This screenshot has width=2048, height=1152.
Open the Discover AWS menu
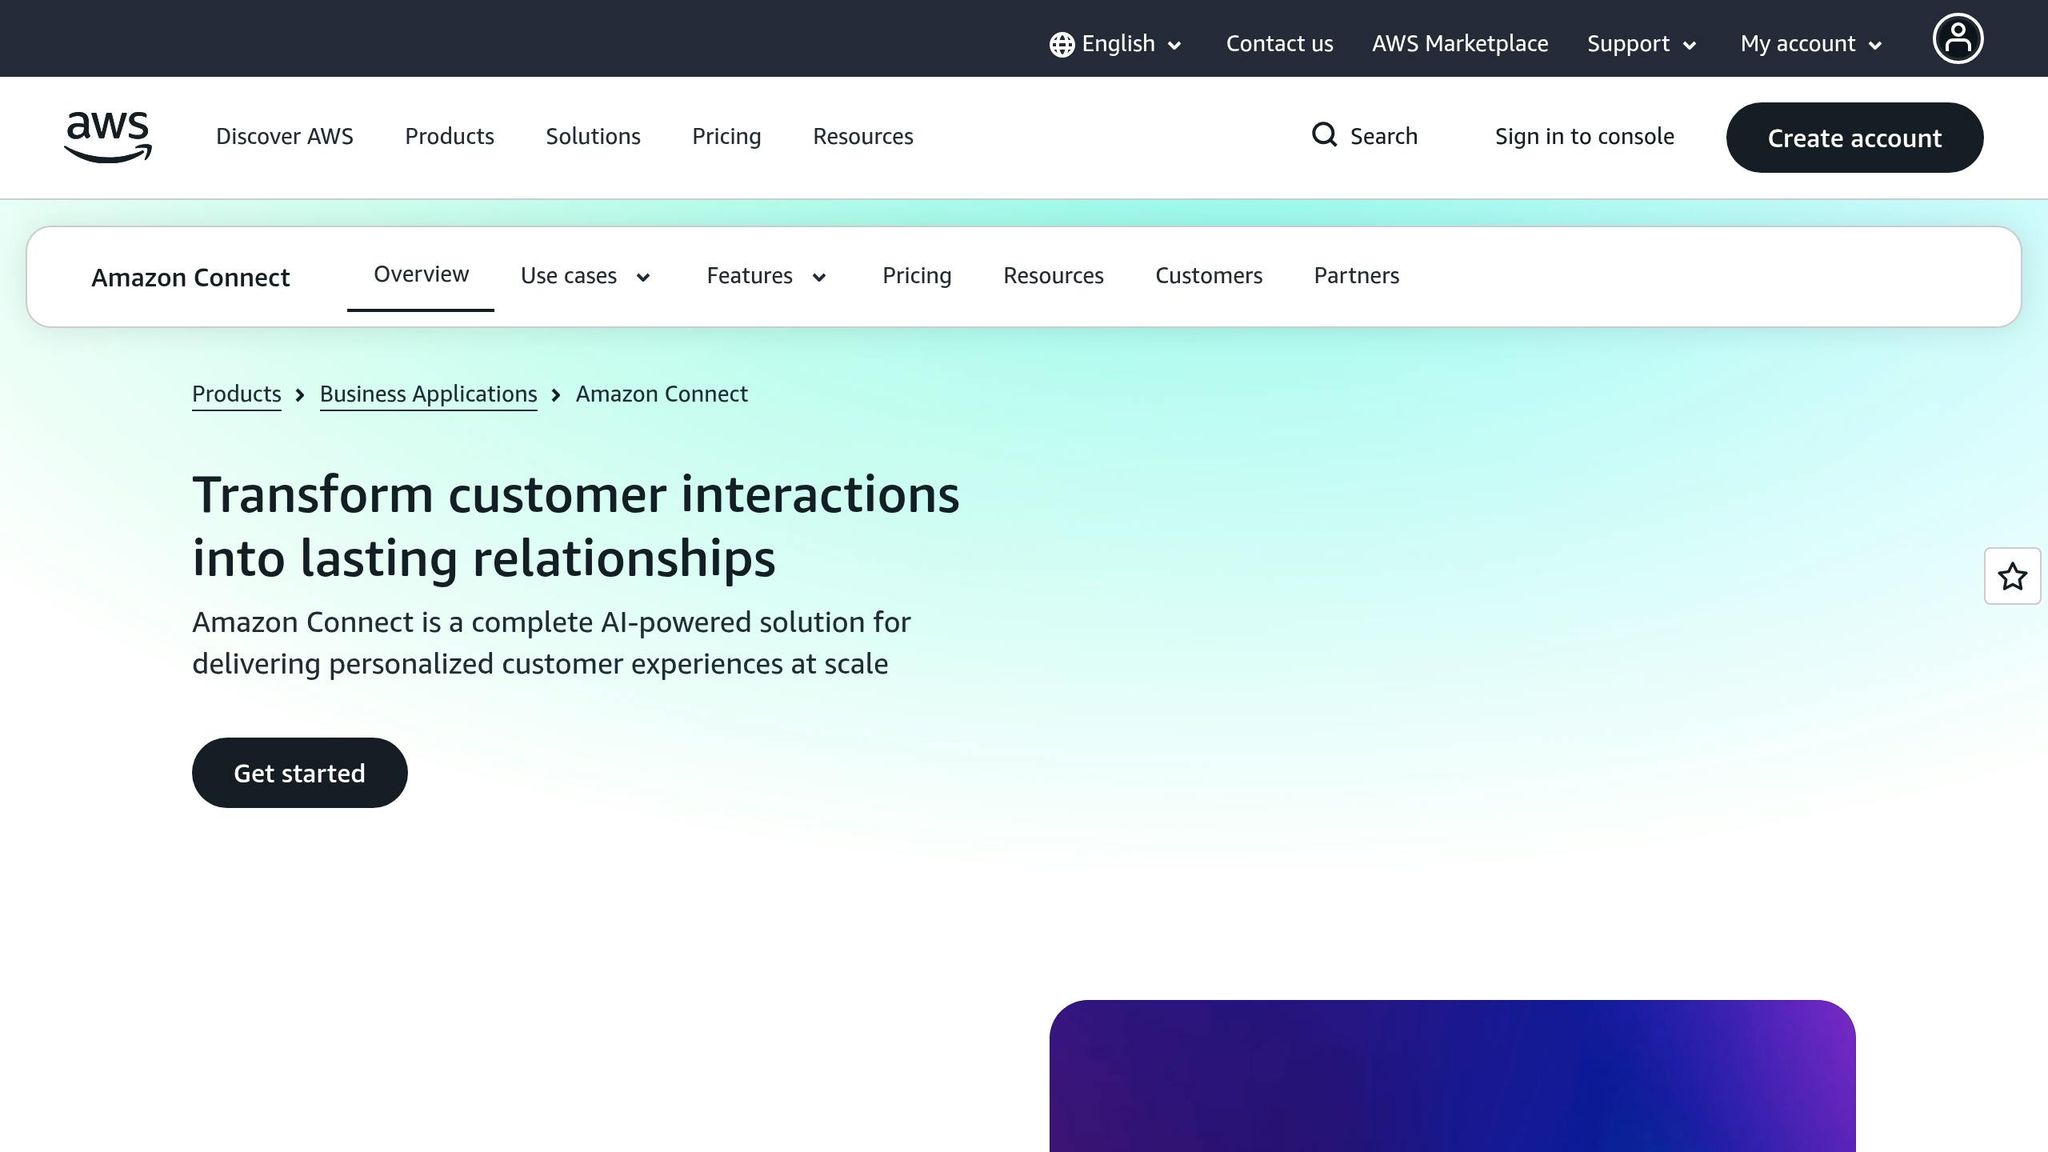[285, 136]
